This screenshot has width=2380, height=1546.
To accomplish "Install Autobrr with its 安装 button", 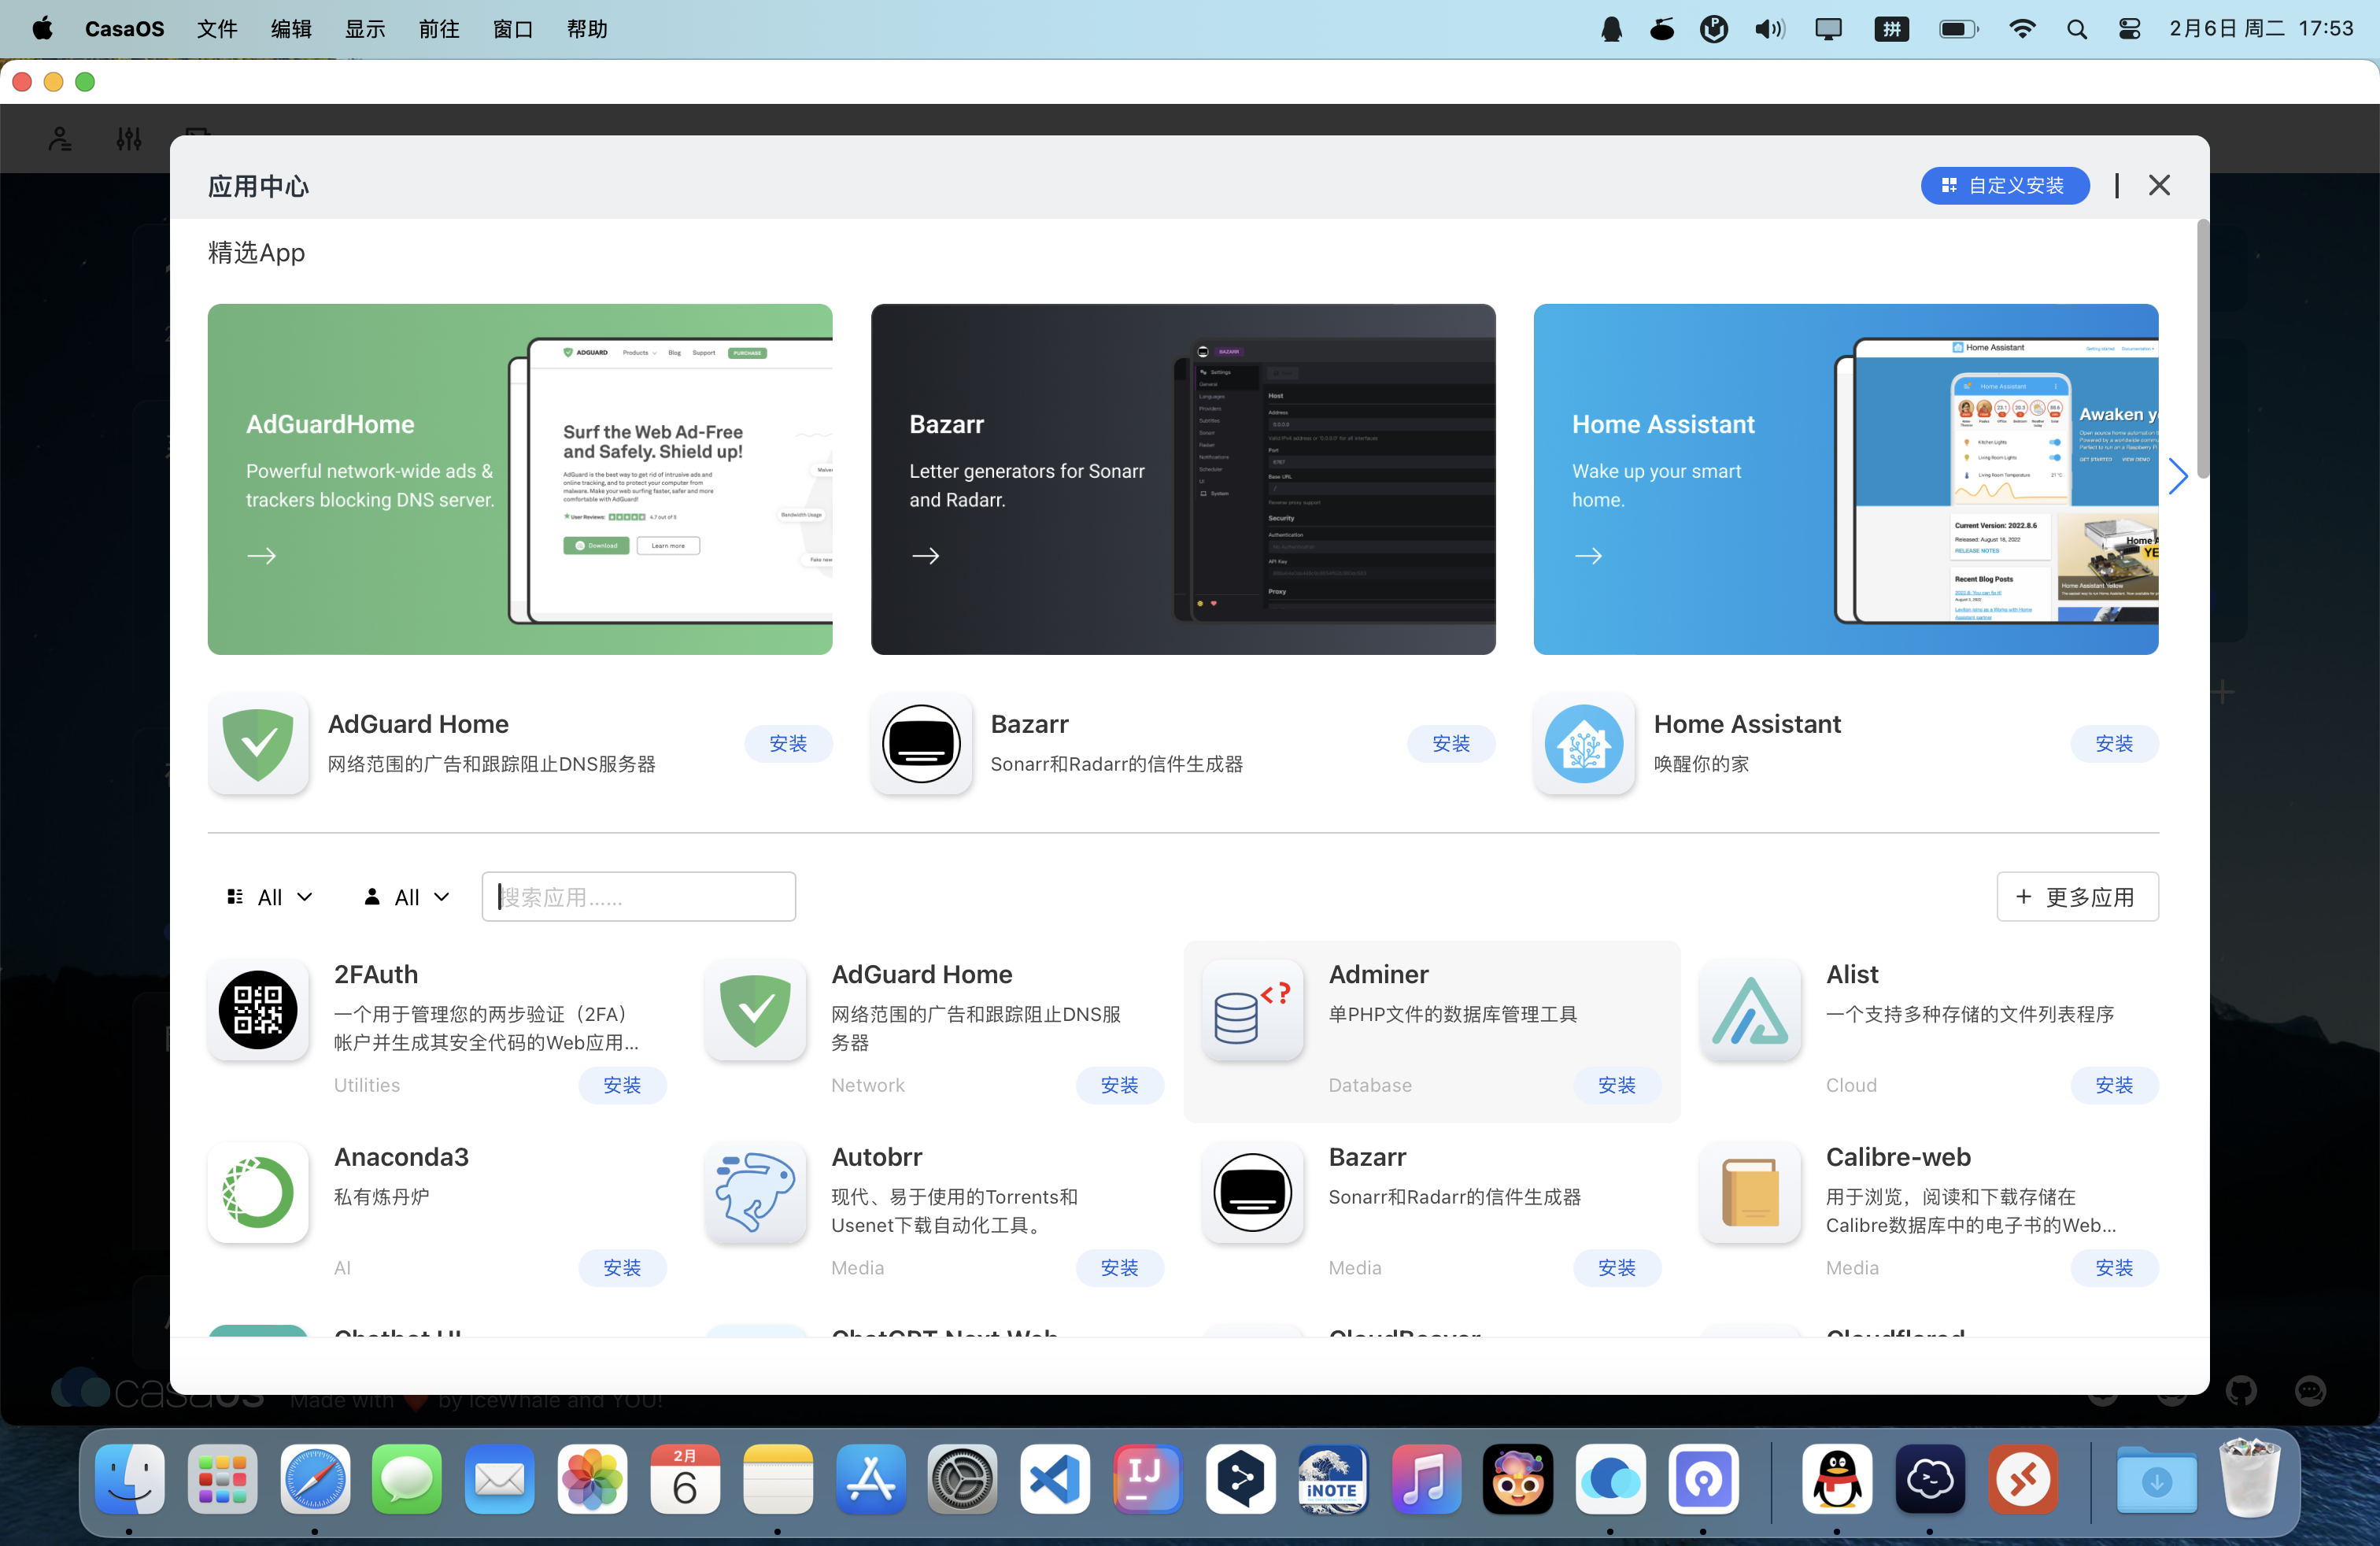I will [1119, 1268].
